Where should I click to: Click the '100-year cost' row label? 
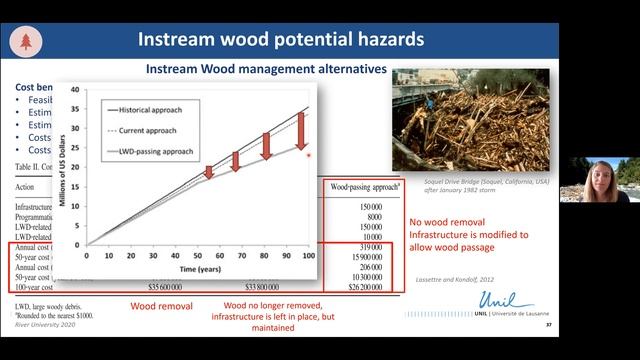[x=34, y=287]
